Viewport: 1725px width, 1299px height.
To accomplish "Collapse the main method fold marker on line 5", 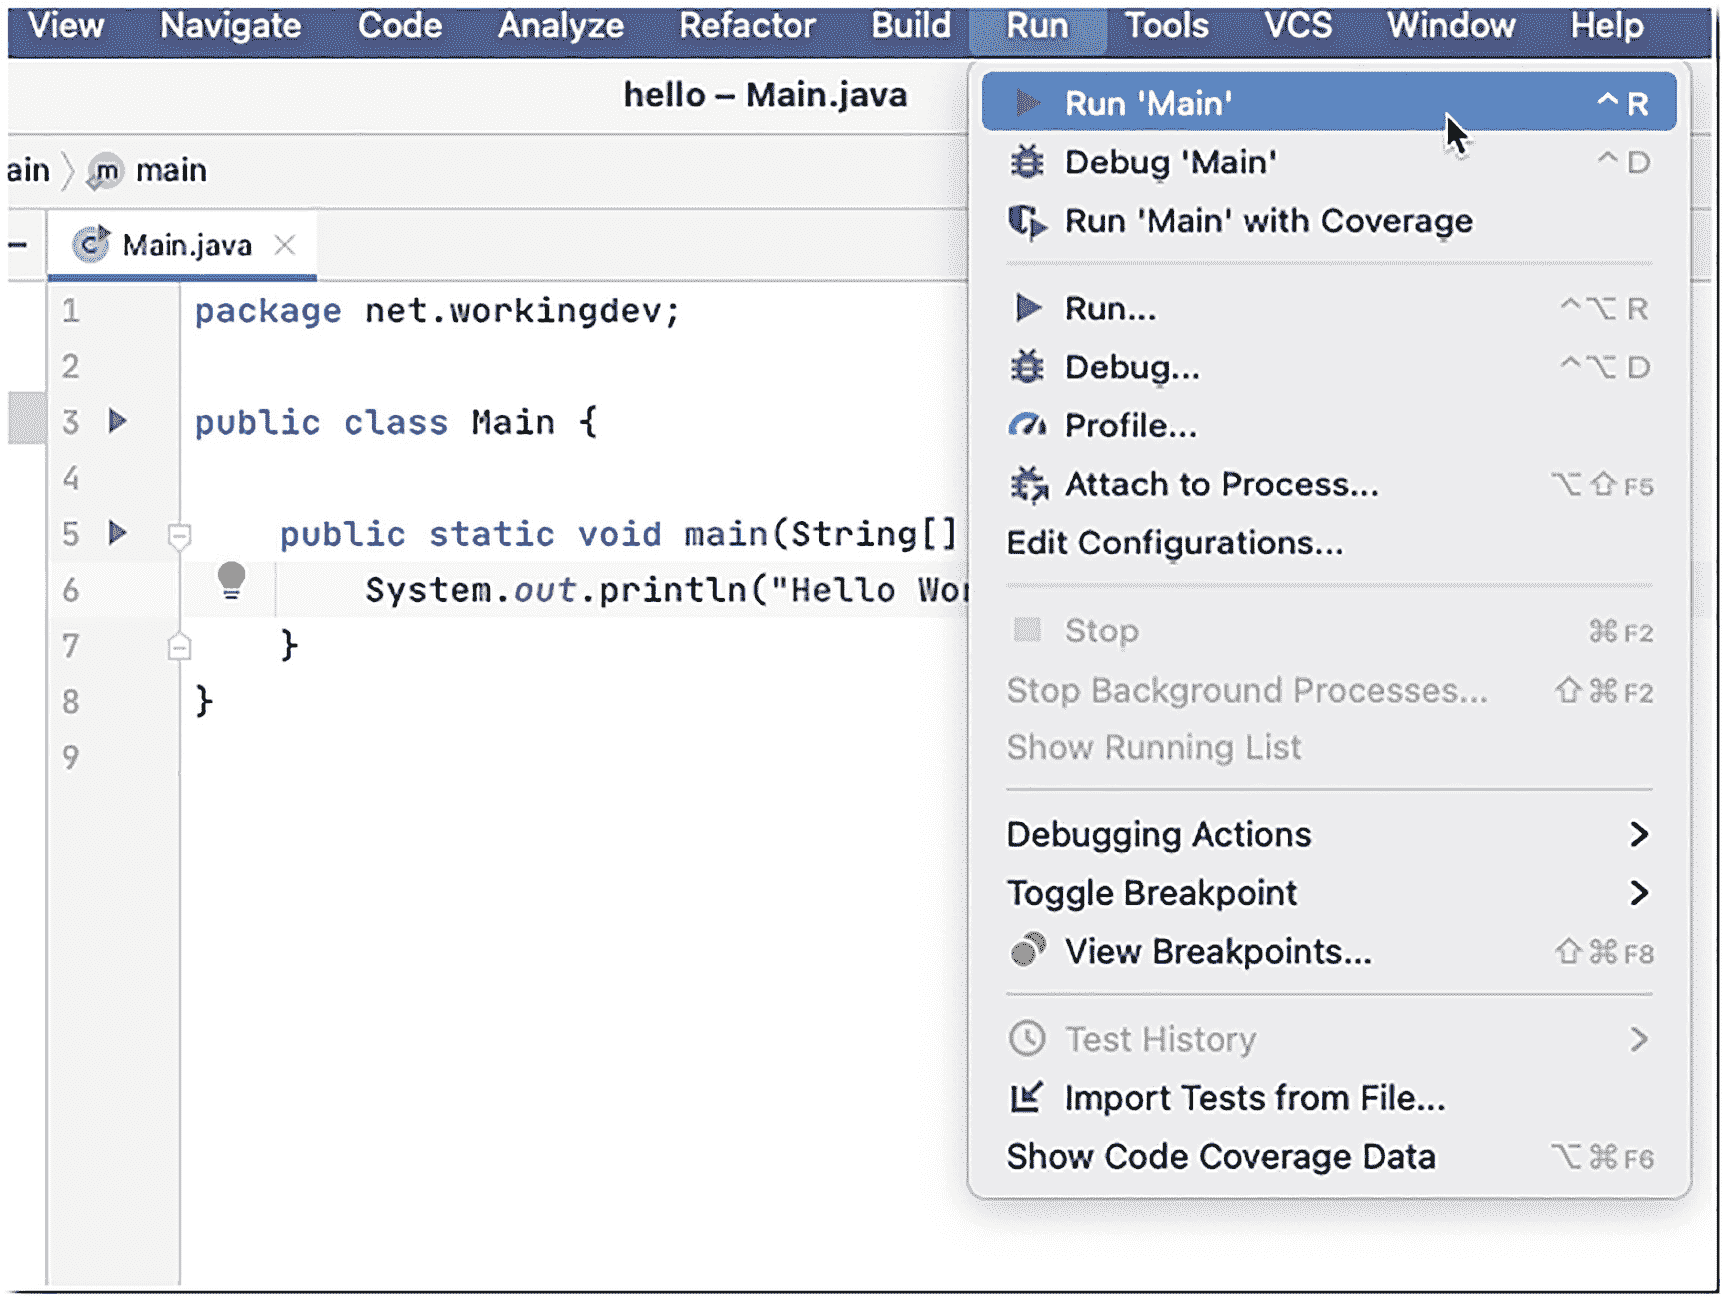I will click(x=179, y=537).
